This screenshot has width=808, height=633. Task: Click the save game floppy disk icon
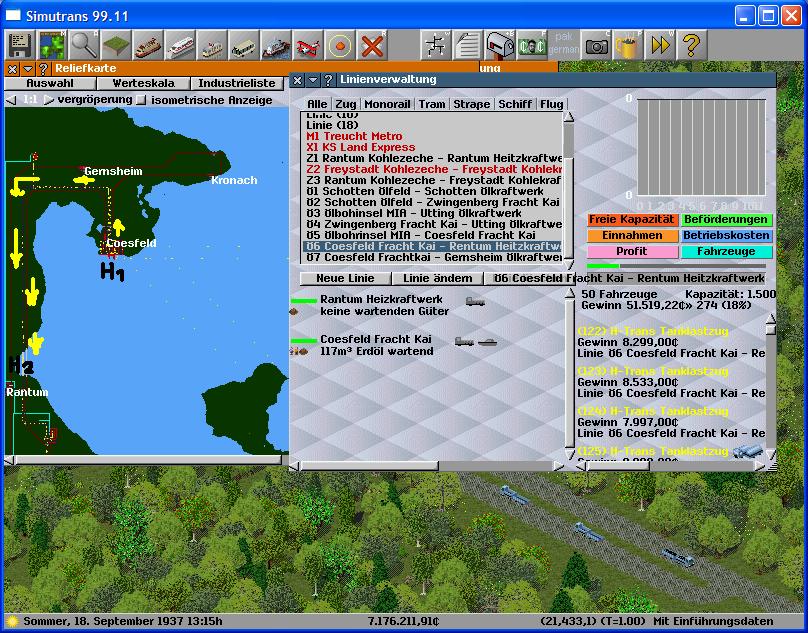[20, 46]
